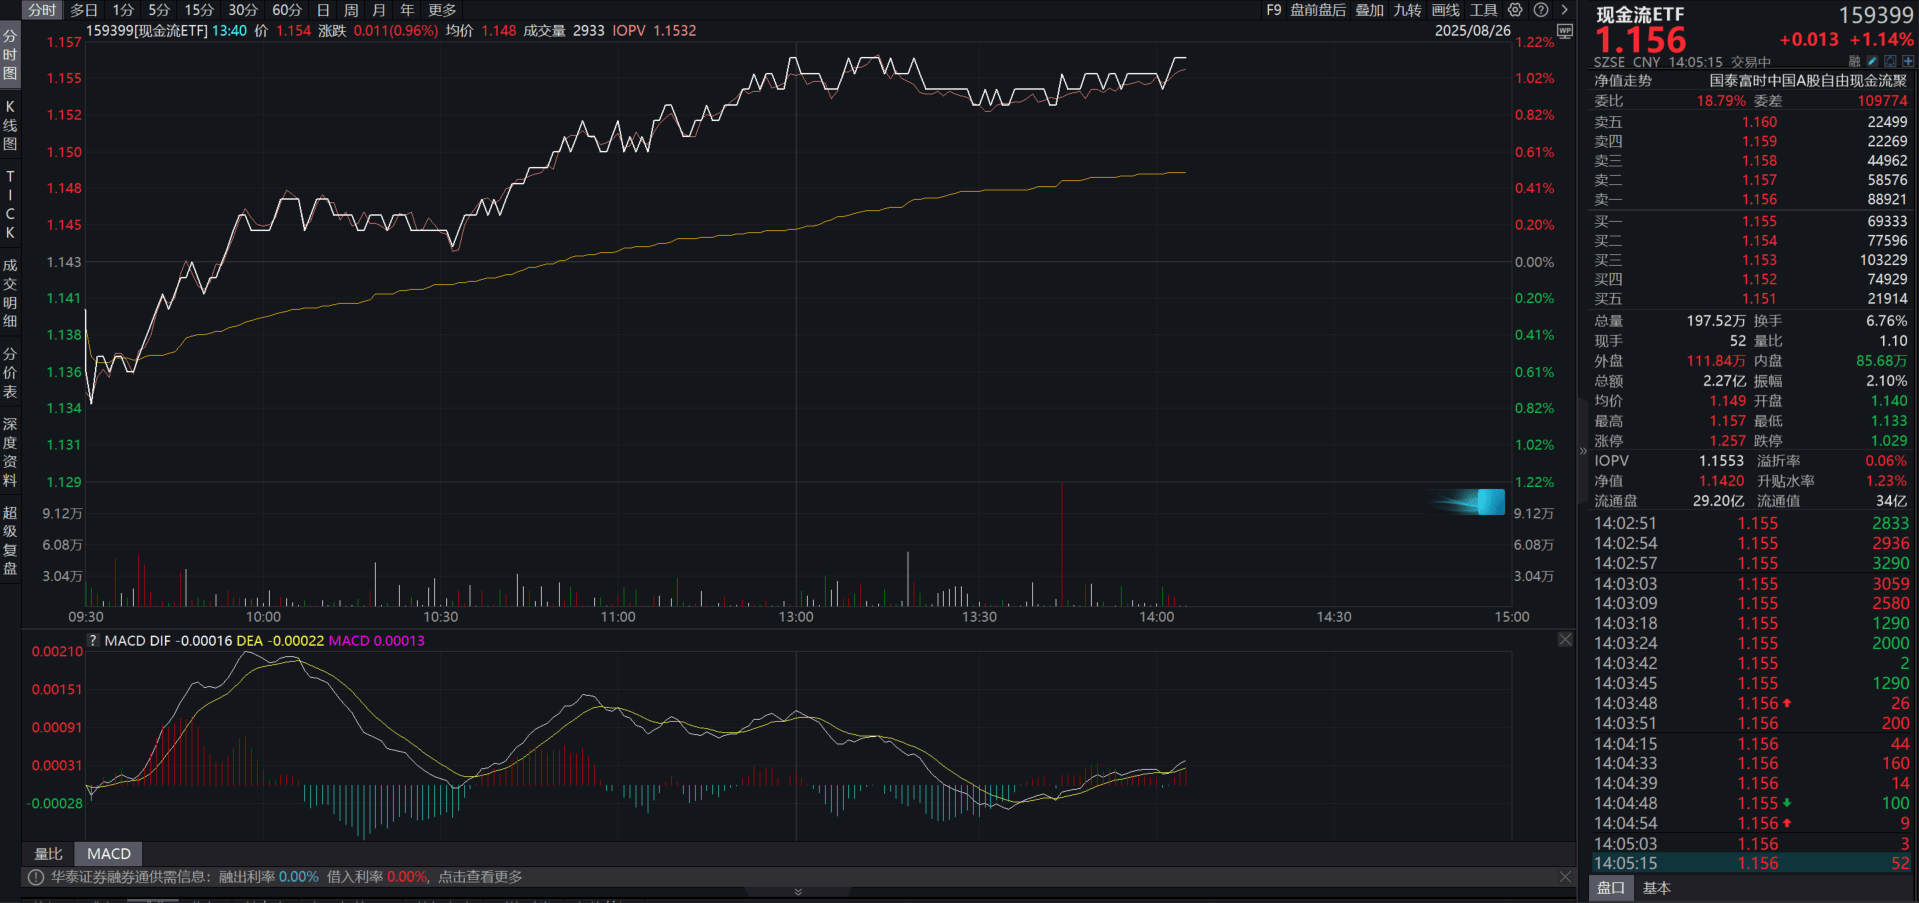Switch to the 基本 tab in the quote panel
Image resolution: width=1919 pixels, height=903 pixels.
point(1657,887)
